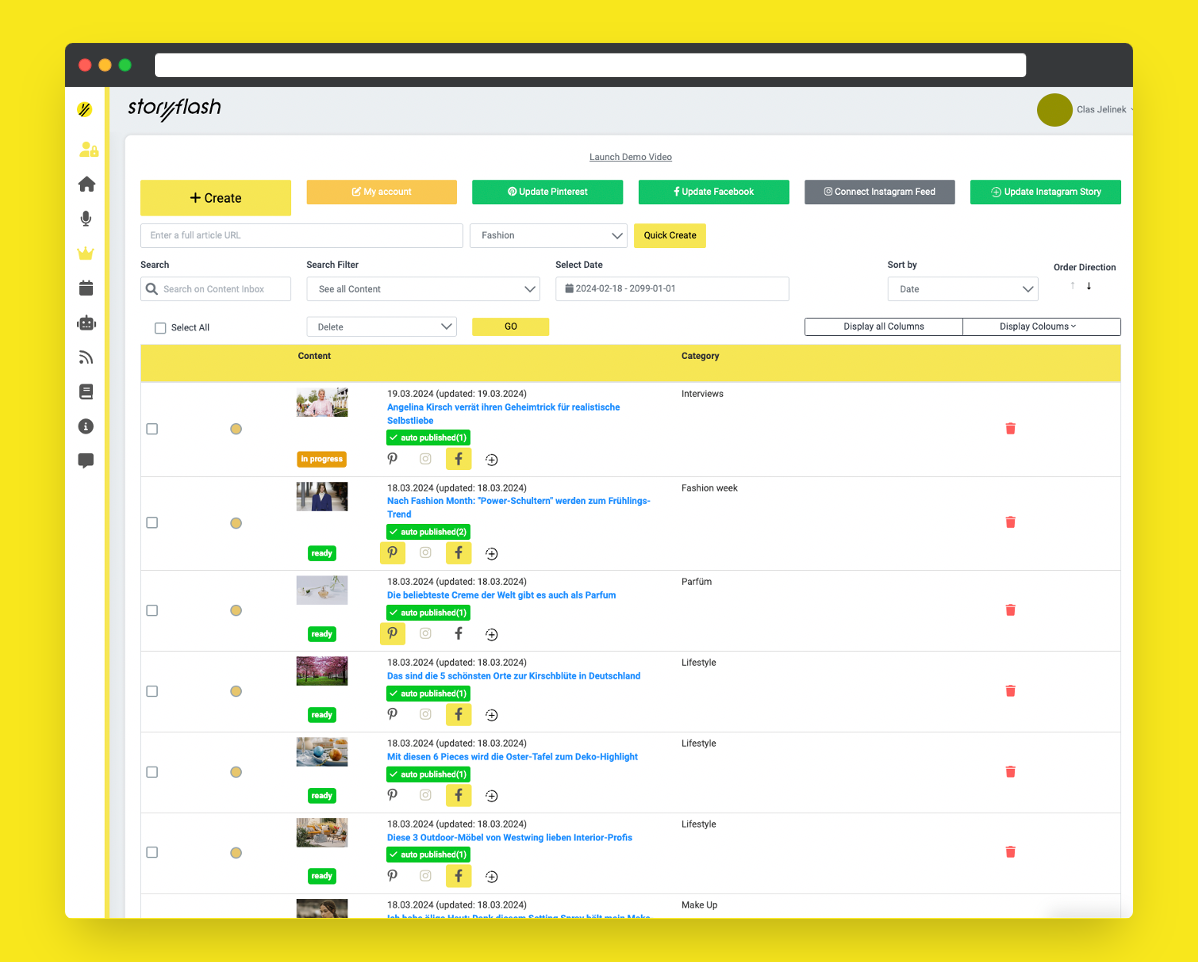Click the microphone icon in sidebar
The width and height of the screenshot is (1198, 962).
(86, 219)
